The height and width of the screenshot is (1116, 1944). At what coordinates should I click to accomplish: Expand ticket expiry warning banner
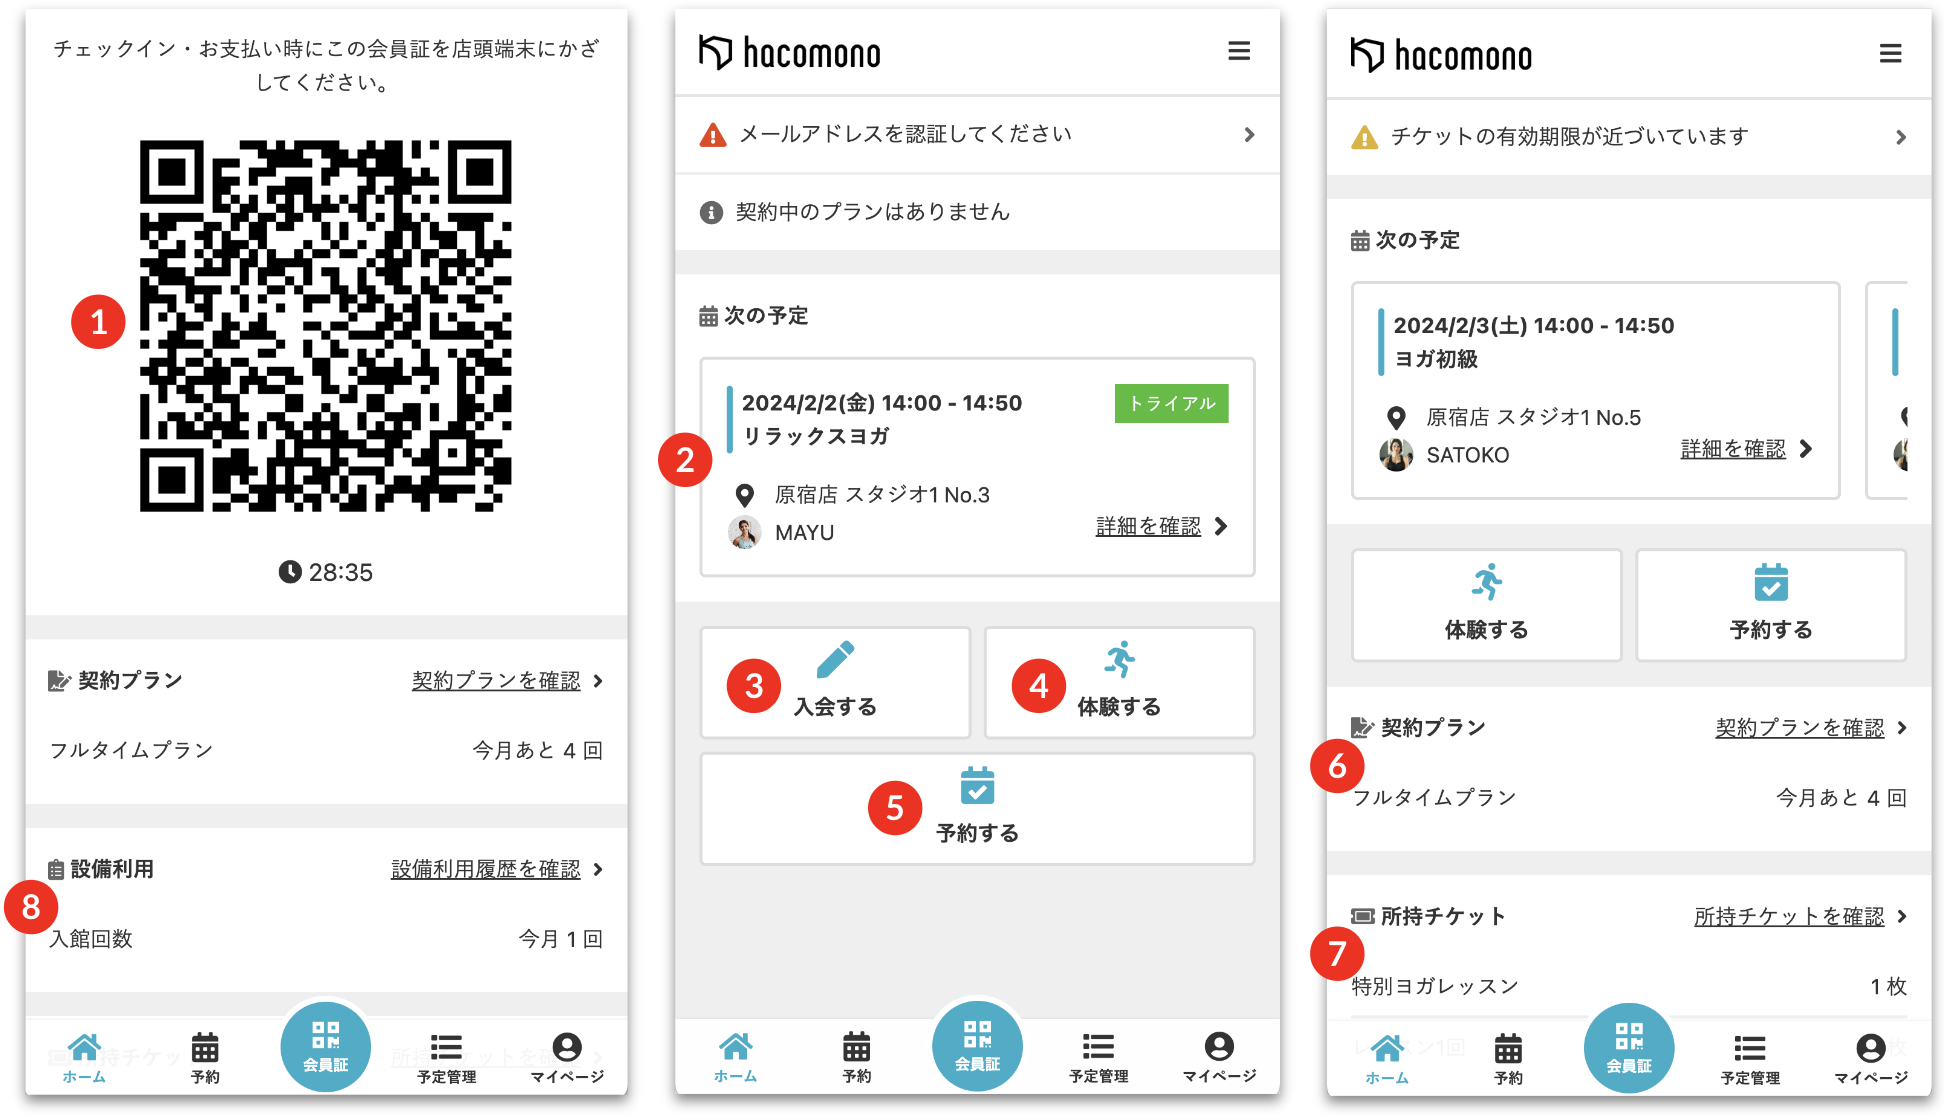click(1628, 137)
